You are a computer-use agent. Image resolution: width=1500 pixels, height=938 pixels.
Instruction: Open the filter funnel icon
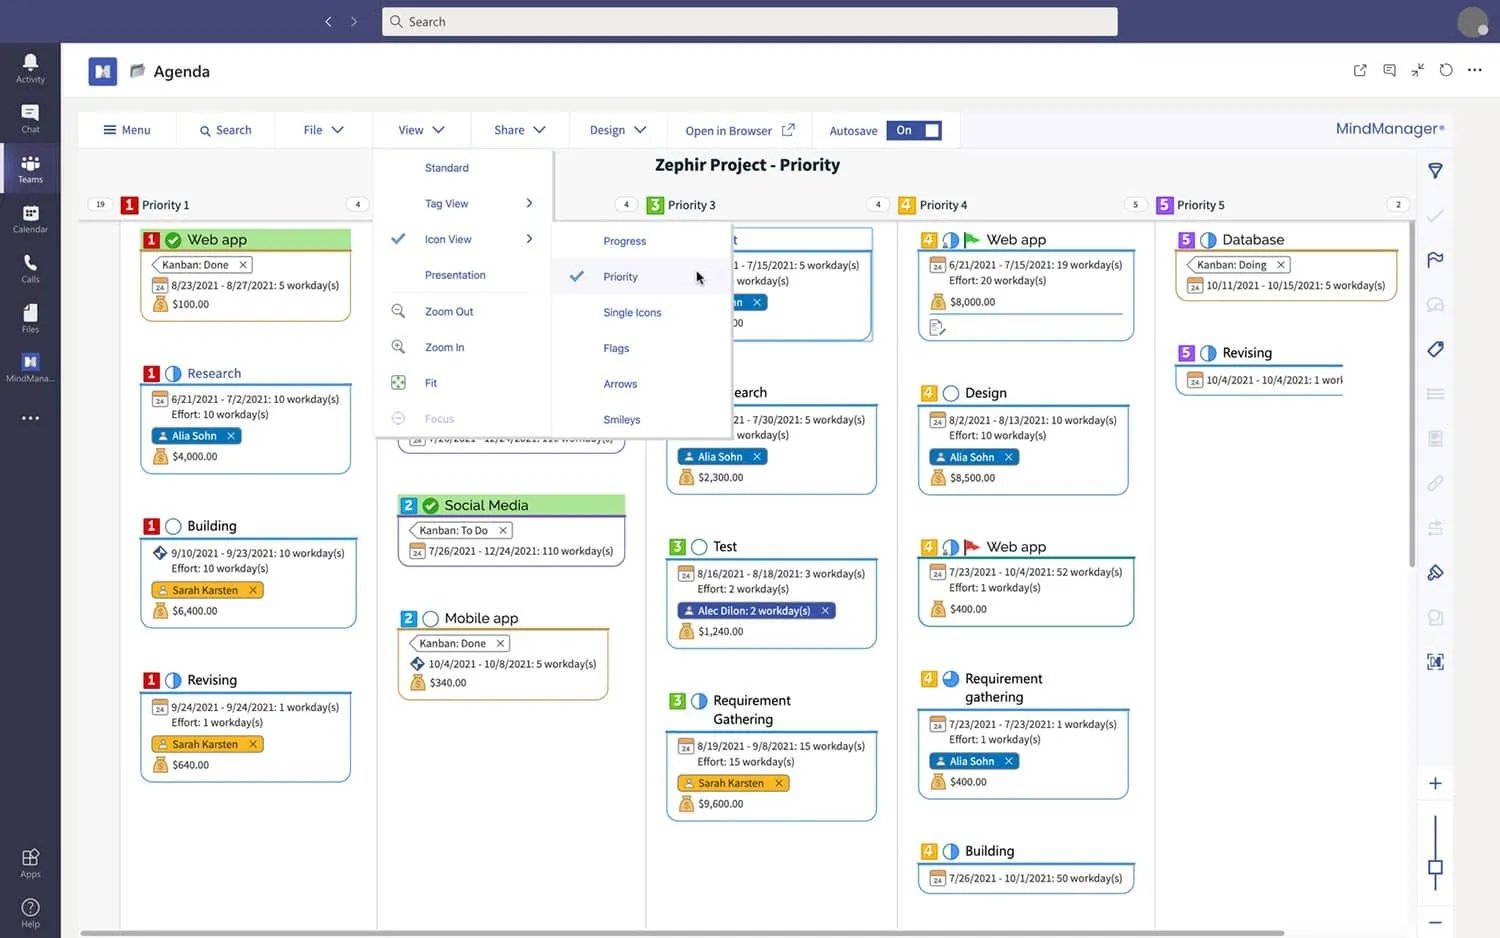[x=1435, y=171]
